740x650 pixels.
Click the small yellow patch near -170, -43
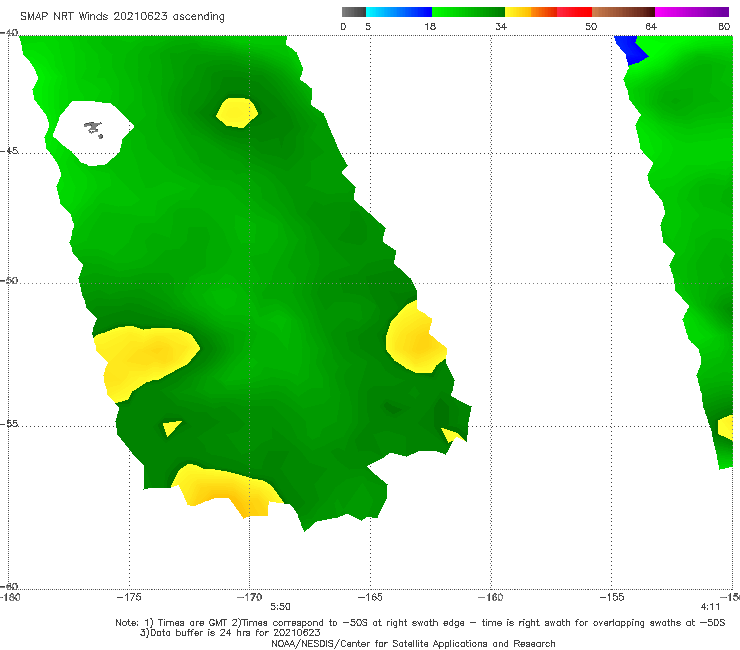pyautogui.click(x=237, y=112)
